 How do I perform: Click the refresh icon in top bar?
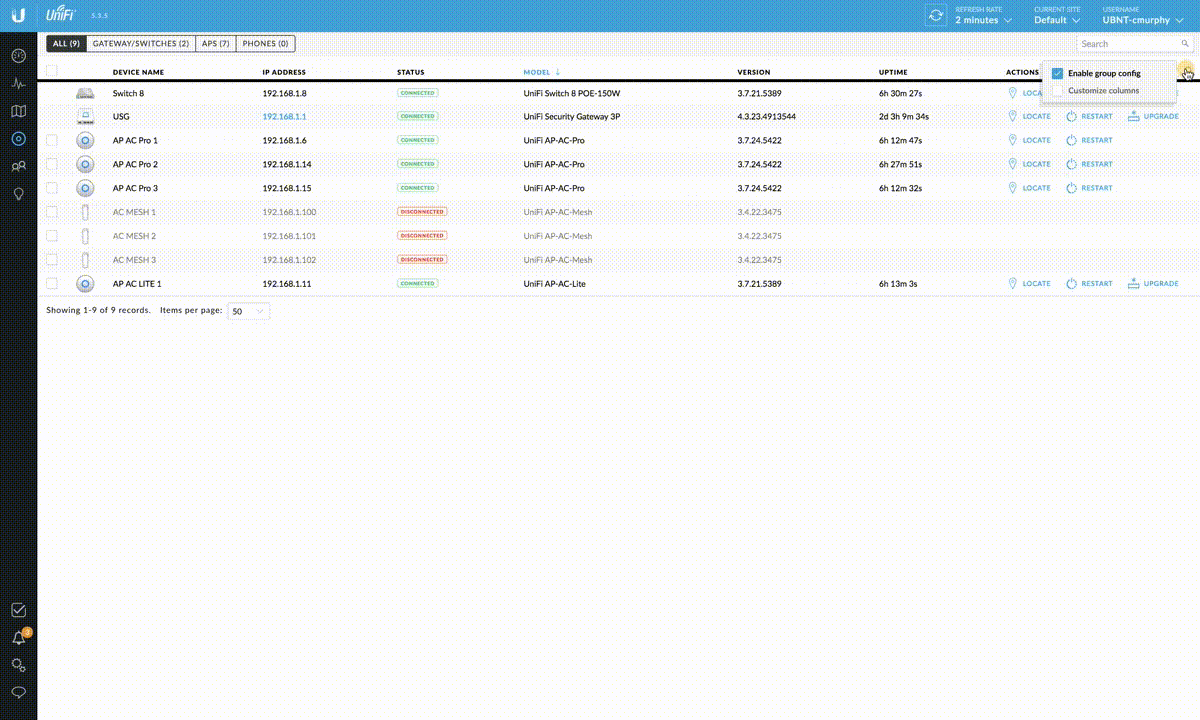pyautogui.click(x=936, y=15)
